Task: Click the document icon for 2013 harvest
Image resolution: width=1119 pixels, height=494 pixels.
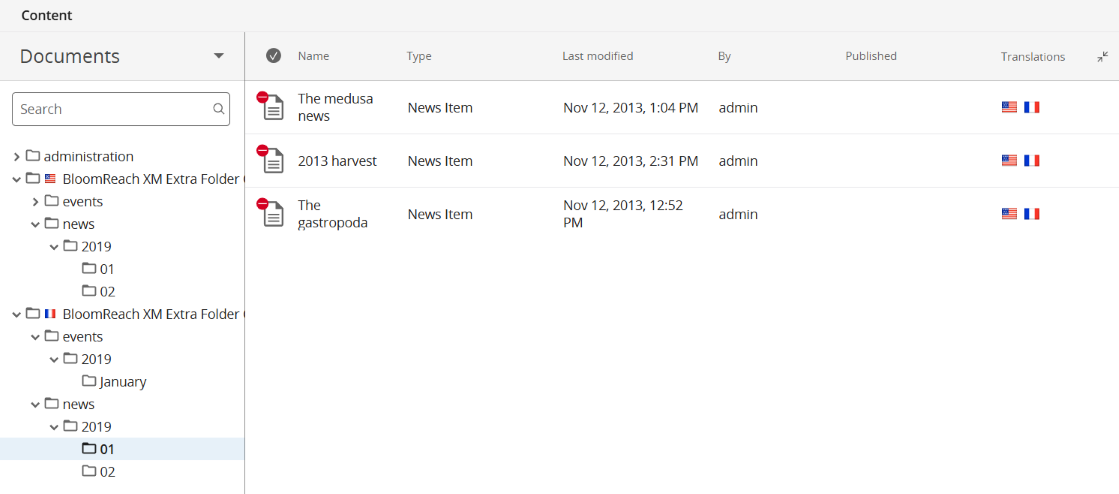Action: pyautogui.click(x=273, y=161)
